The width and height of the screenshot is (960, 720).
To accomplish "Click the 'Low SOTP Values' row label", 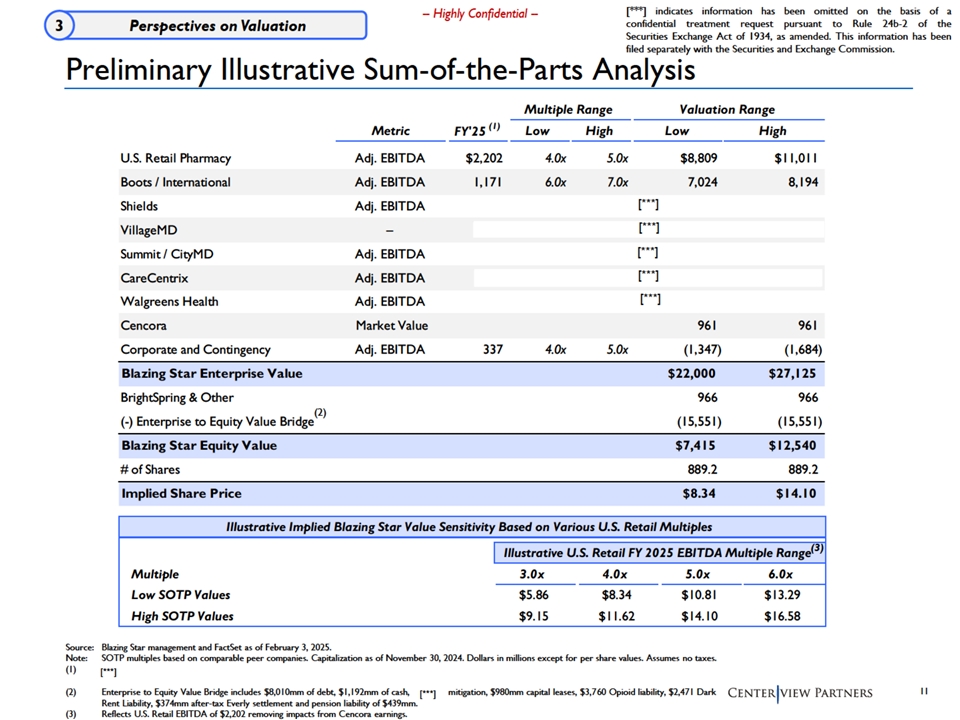I will pos(181,594).
